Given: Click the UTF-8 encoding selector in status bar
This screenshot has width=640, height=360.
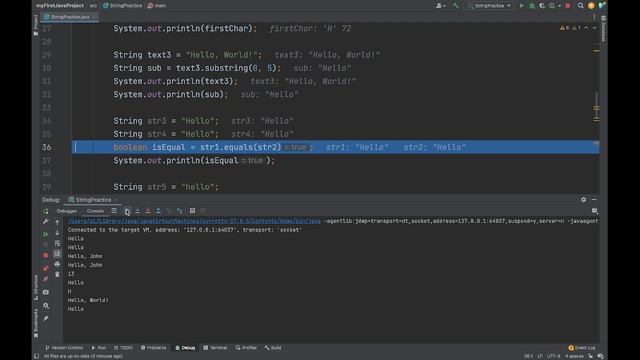Looking at the screenshot, I should coord(553,356).
